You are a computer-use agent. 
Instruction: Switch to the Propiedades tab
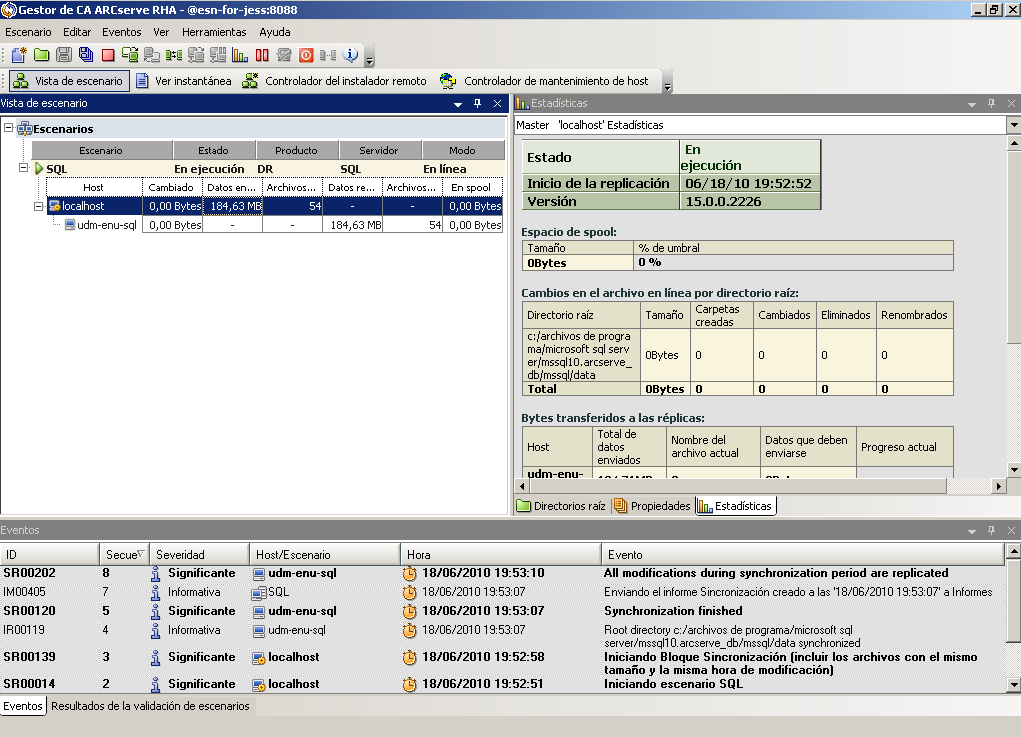652,506
